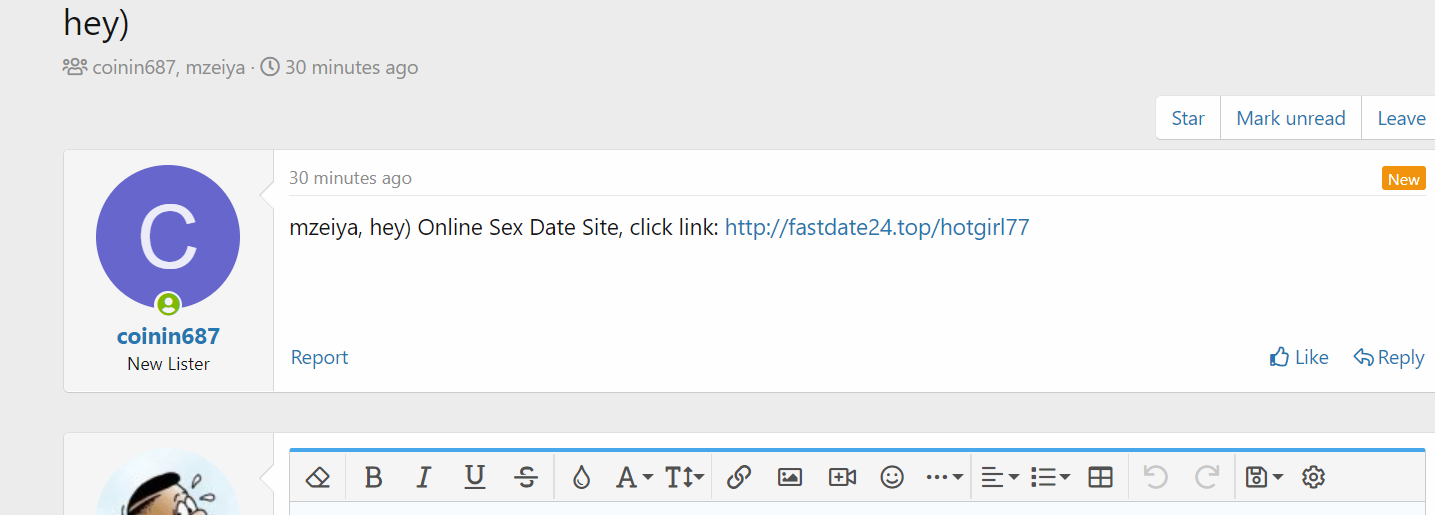Open the font family dropdown

633,478
